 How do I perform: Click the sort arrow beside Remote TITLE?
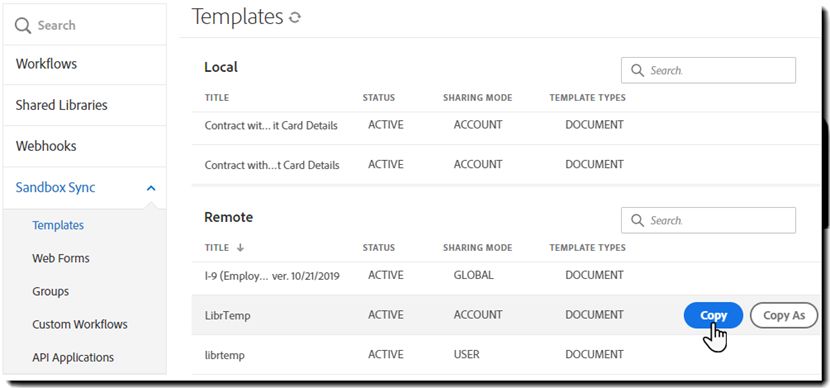tap(240, 247)
